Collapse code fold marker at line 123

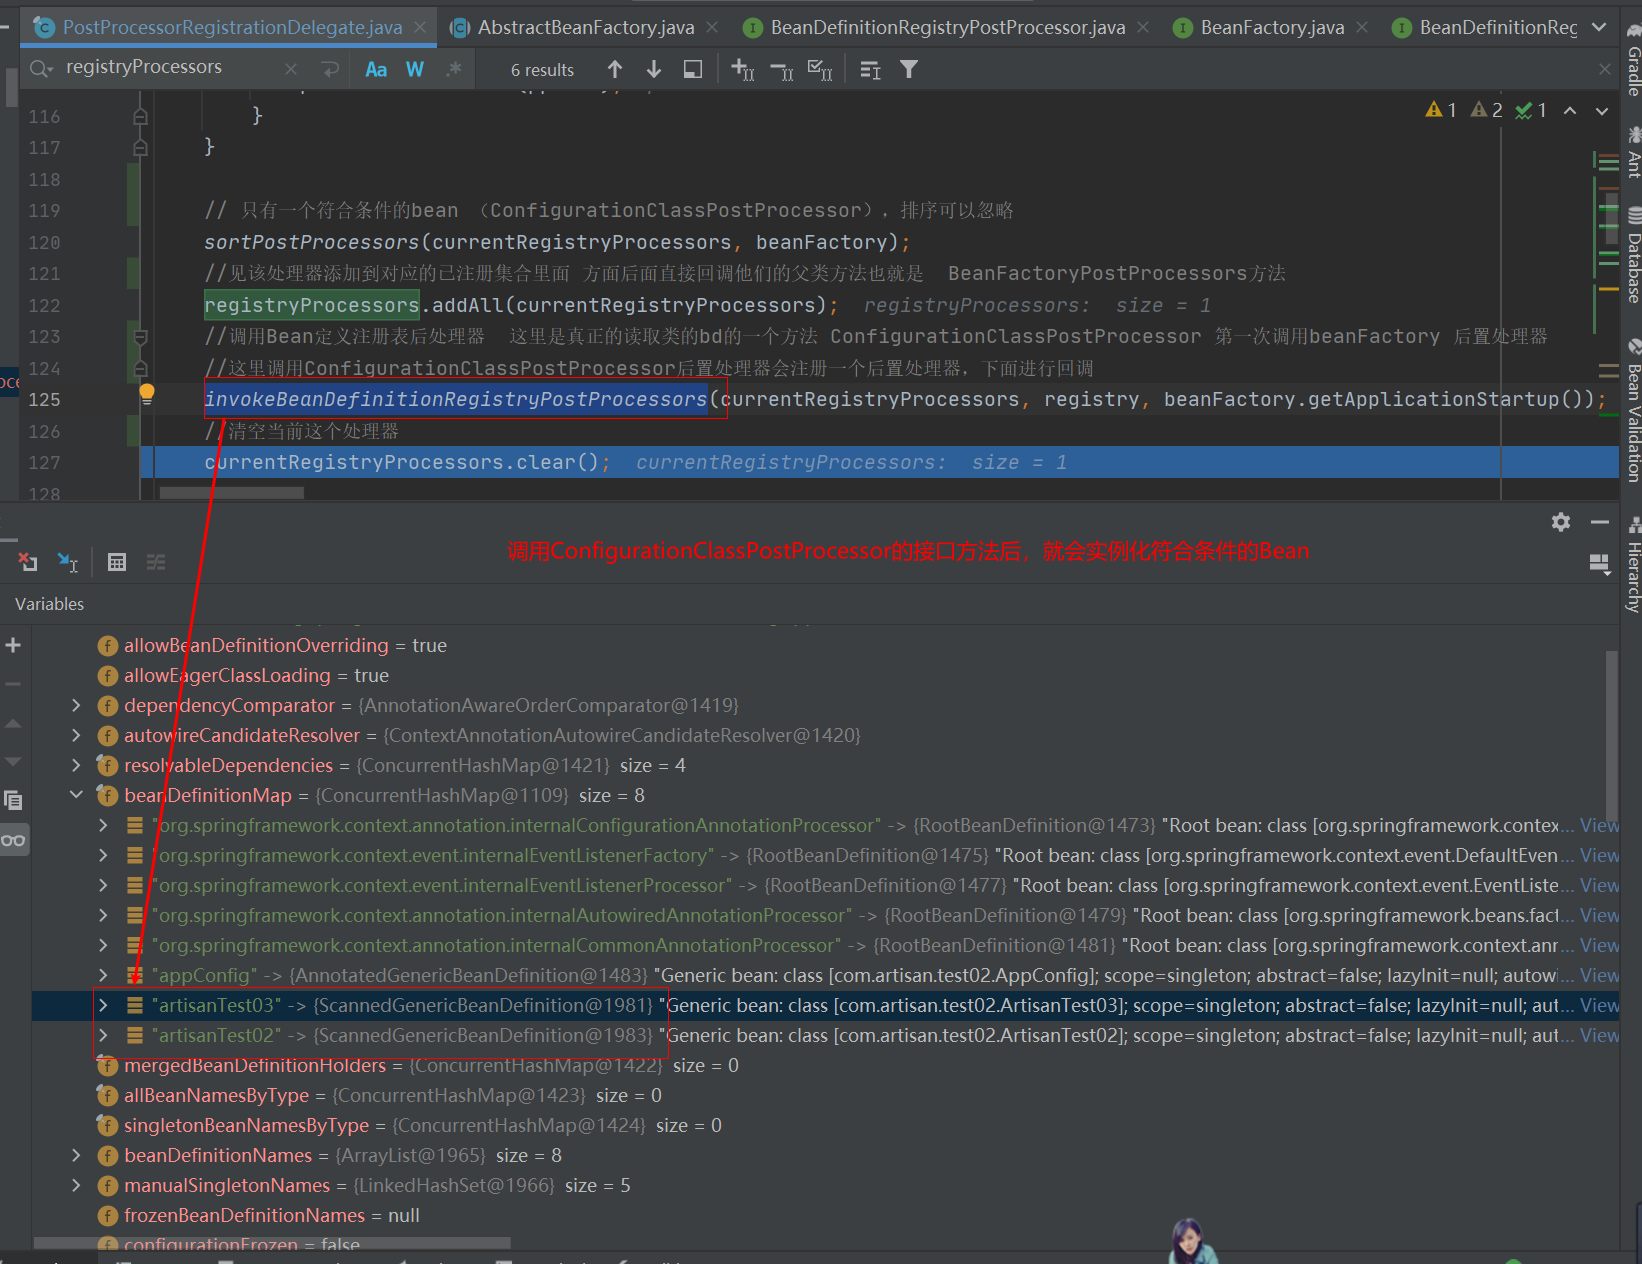point(140,337)
